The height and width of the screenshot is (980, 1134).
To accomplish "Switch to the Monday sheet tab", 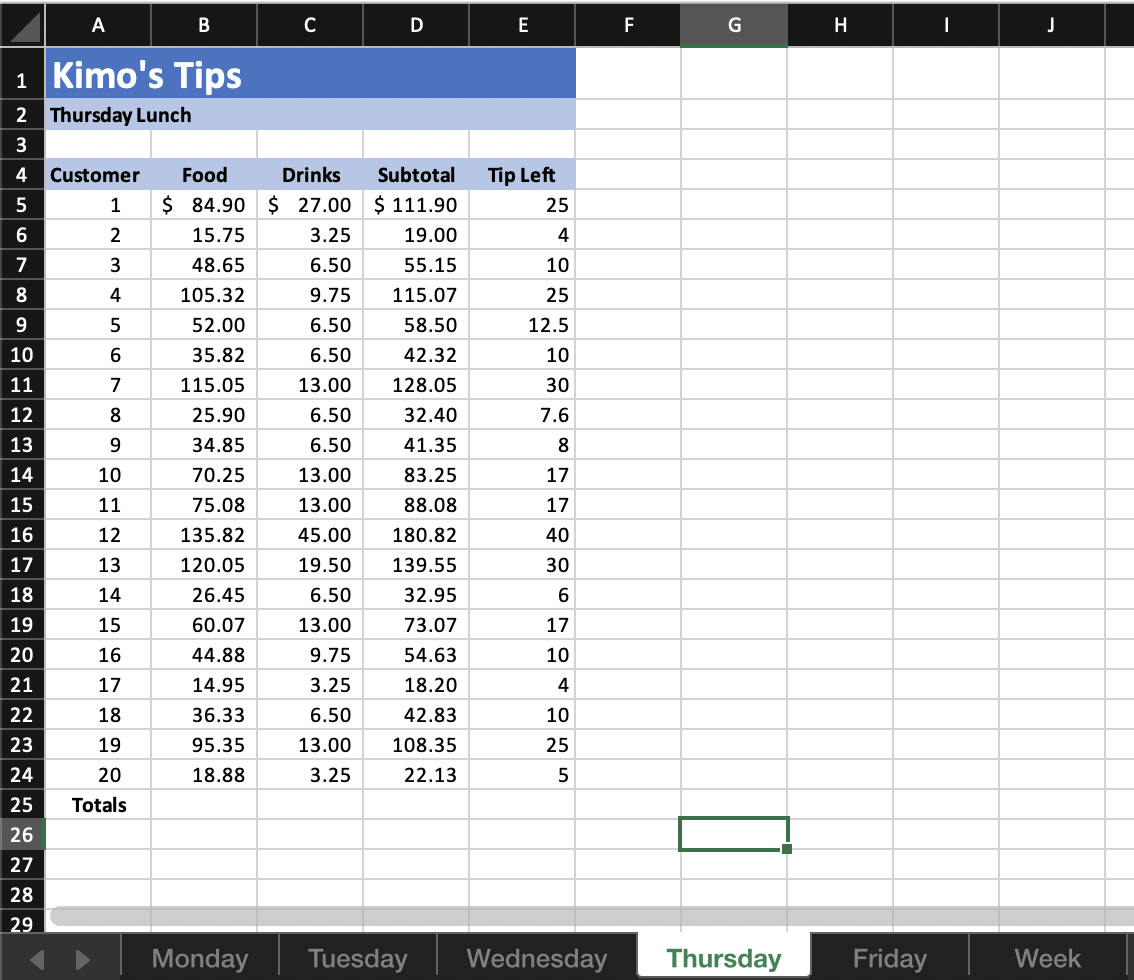I will 198,957.
